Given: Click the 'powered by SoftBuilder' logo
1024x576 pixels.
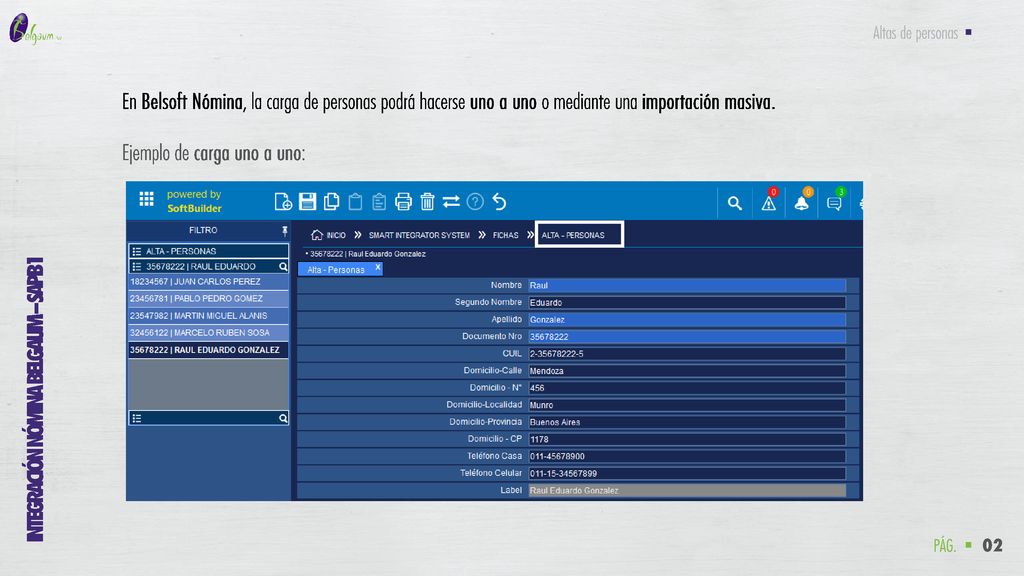Looking at the screenshot, I should [194, 201].
